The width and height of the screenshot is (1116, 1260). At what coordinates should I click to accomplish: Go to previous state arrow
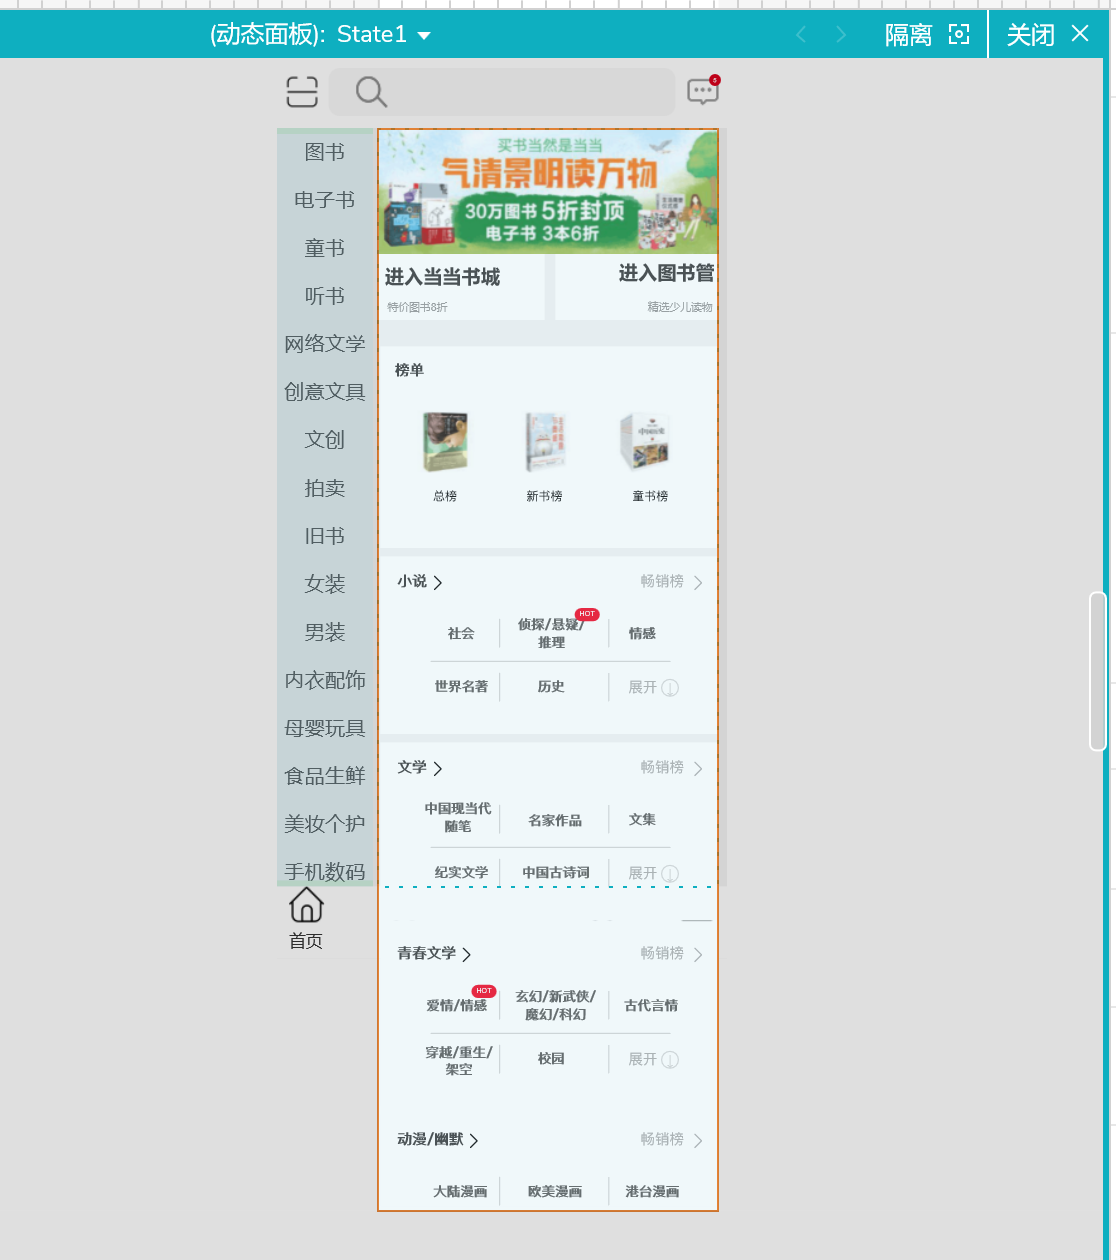pos(801,35)
